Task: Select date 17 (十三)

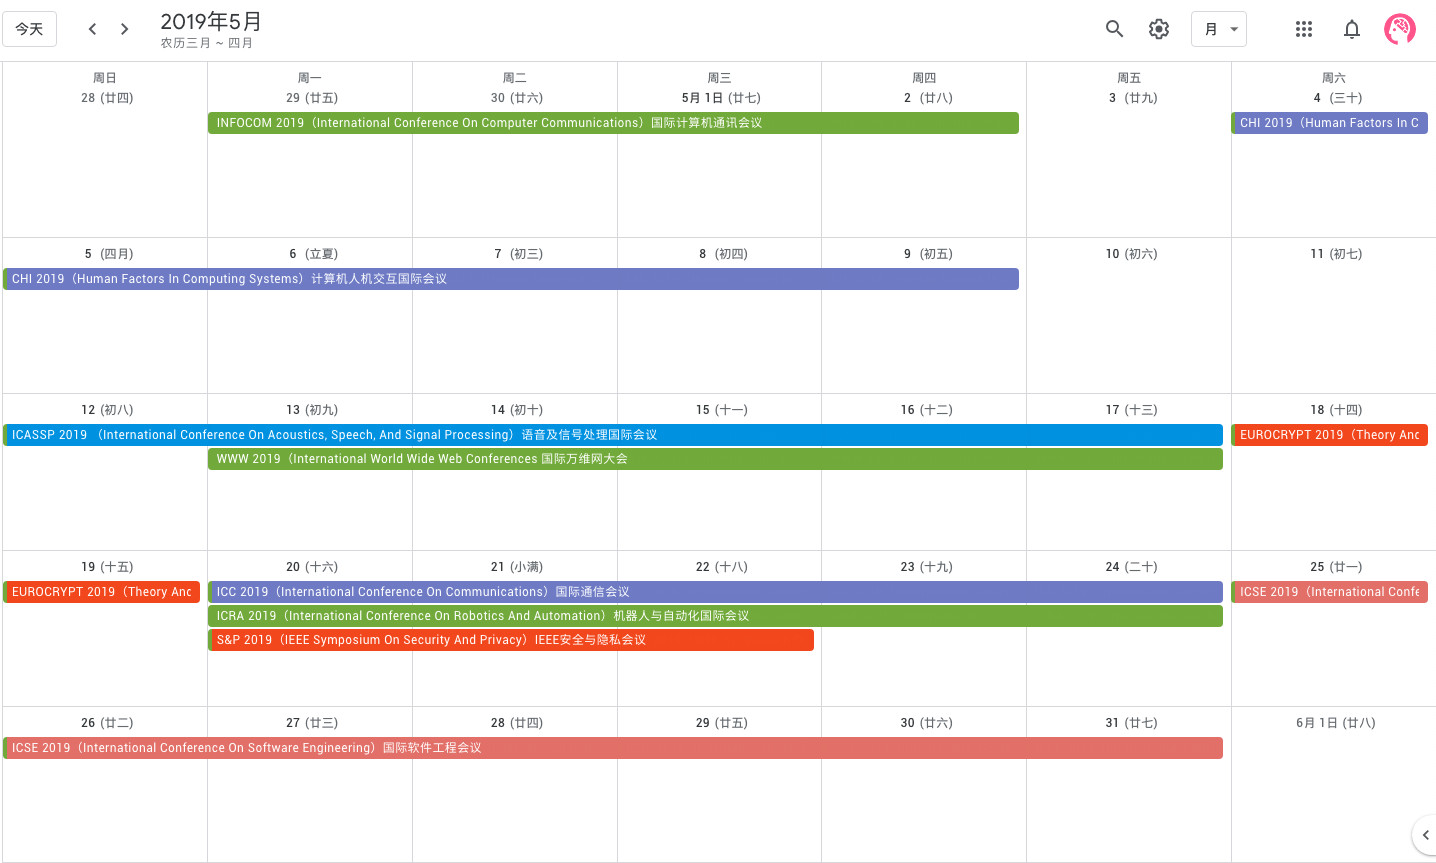Action: coord(1131,410)
